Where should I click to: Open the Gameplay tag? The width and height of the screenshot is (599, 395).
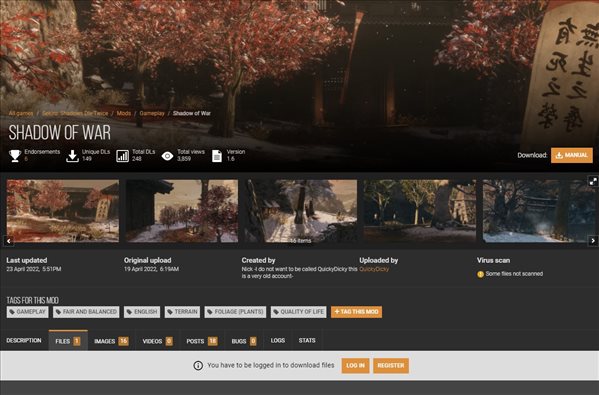tap(28, 312)
